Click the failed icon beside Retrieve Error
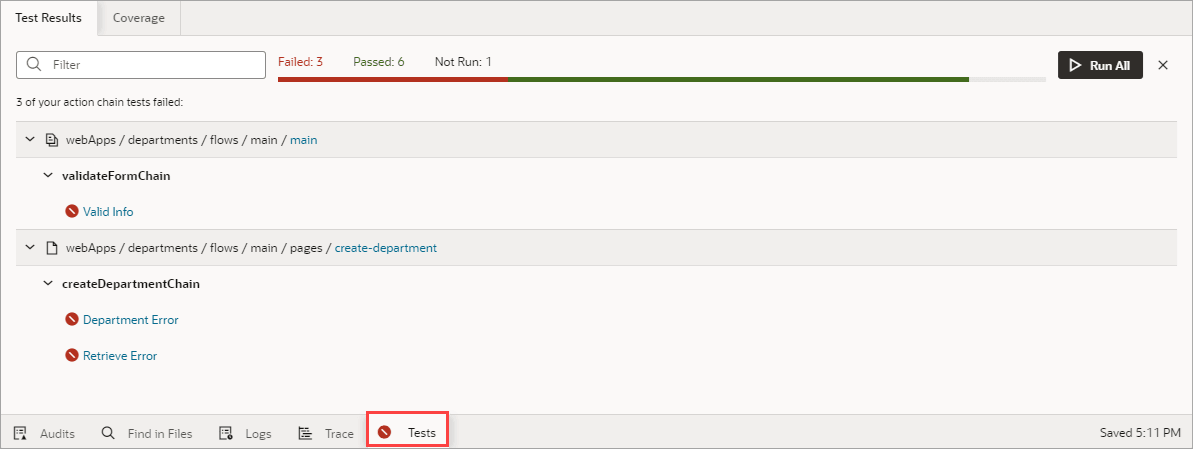1193x449 pixels. coord(72,355)
